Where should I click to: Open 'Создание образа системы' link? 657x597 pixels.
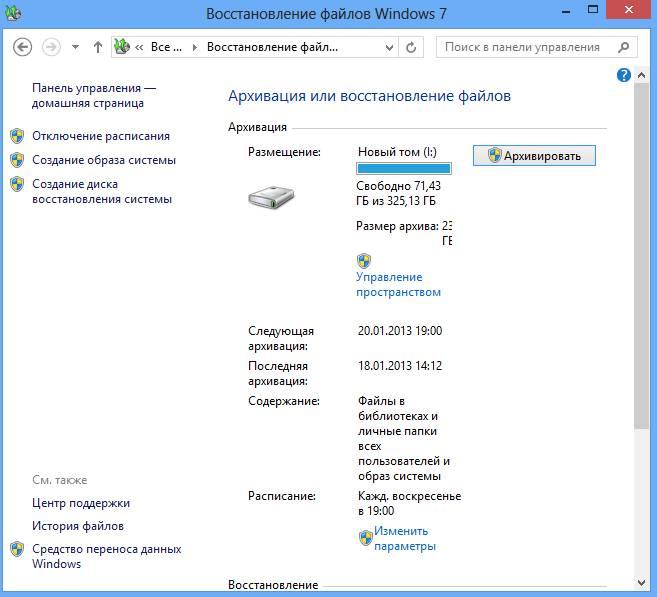pyautogui.click(x=104, y=160)
